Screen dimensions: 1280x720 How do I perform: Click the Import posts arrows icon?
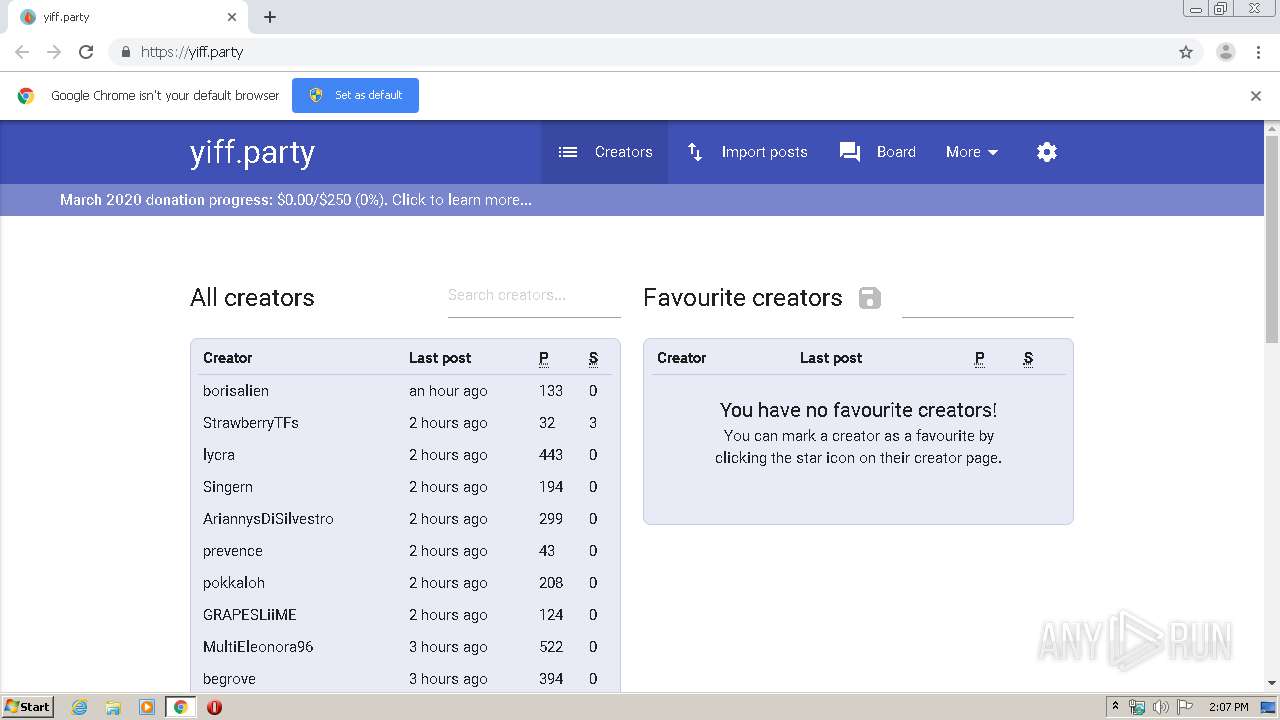point(695,152)
